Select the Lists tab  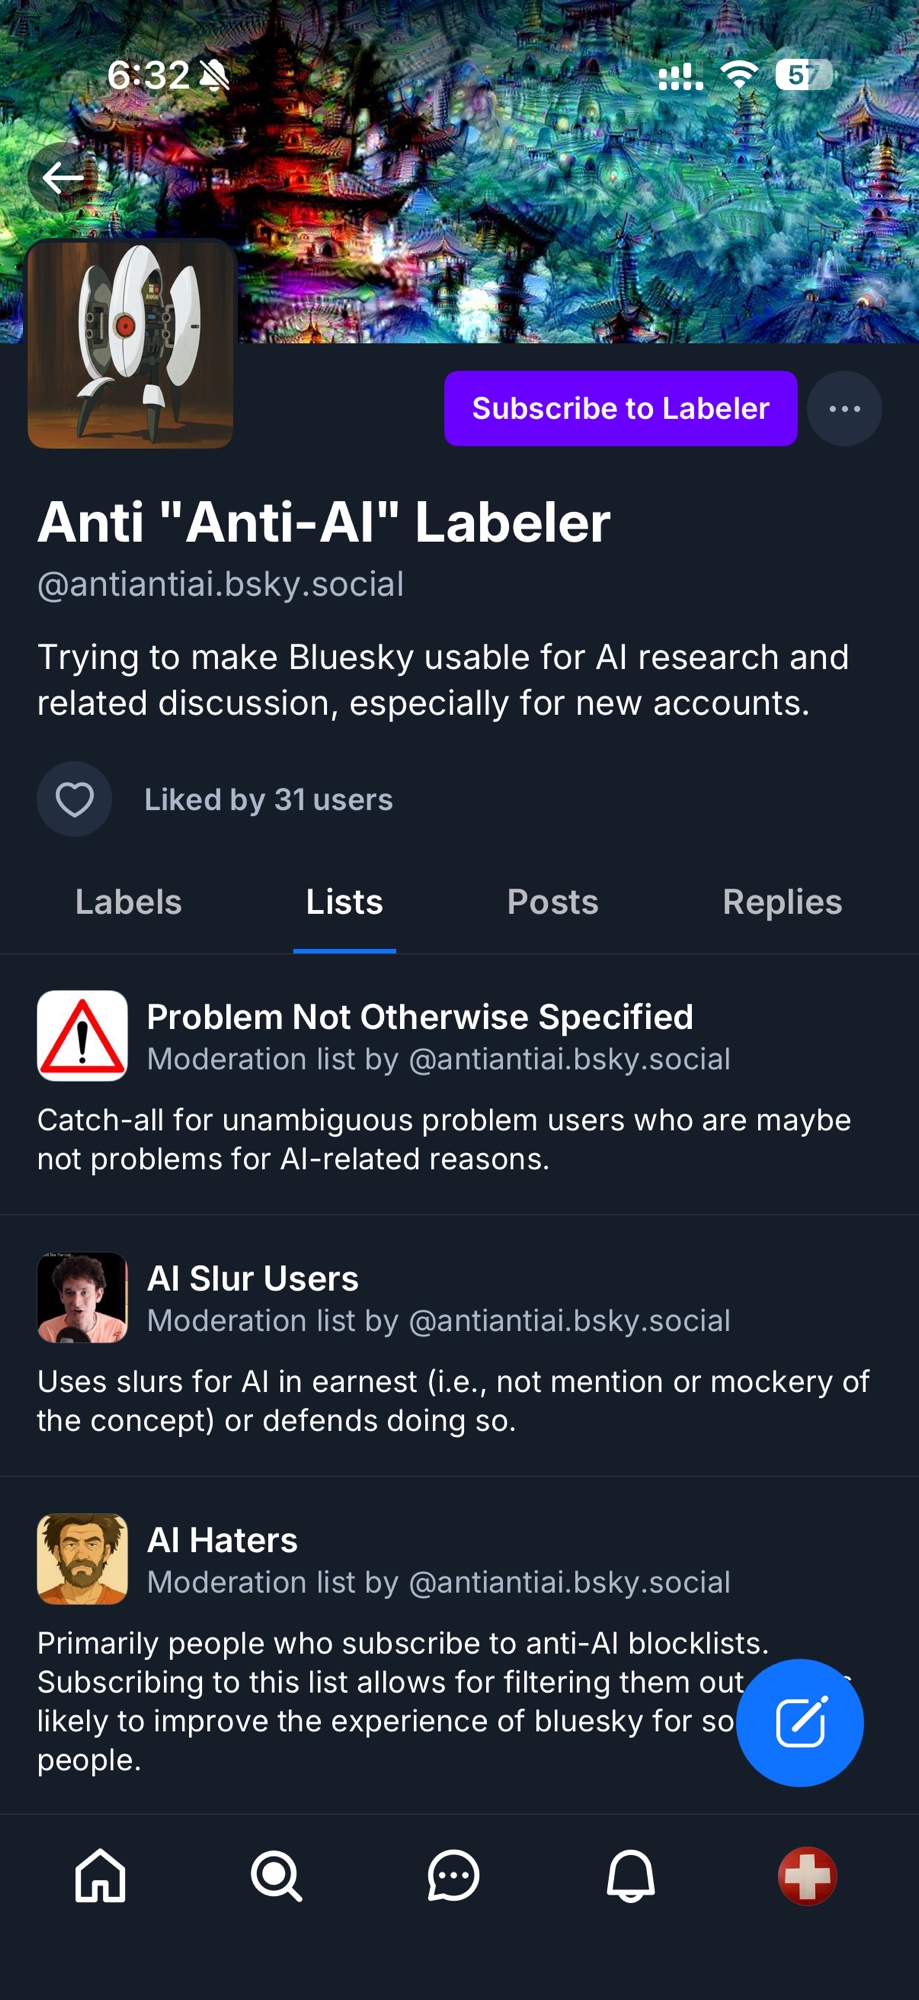point(344,902)
